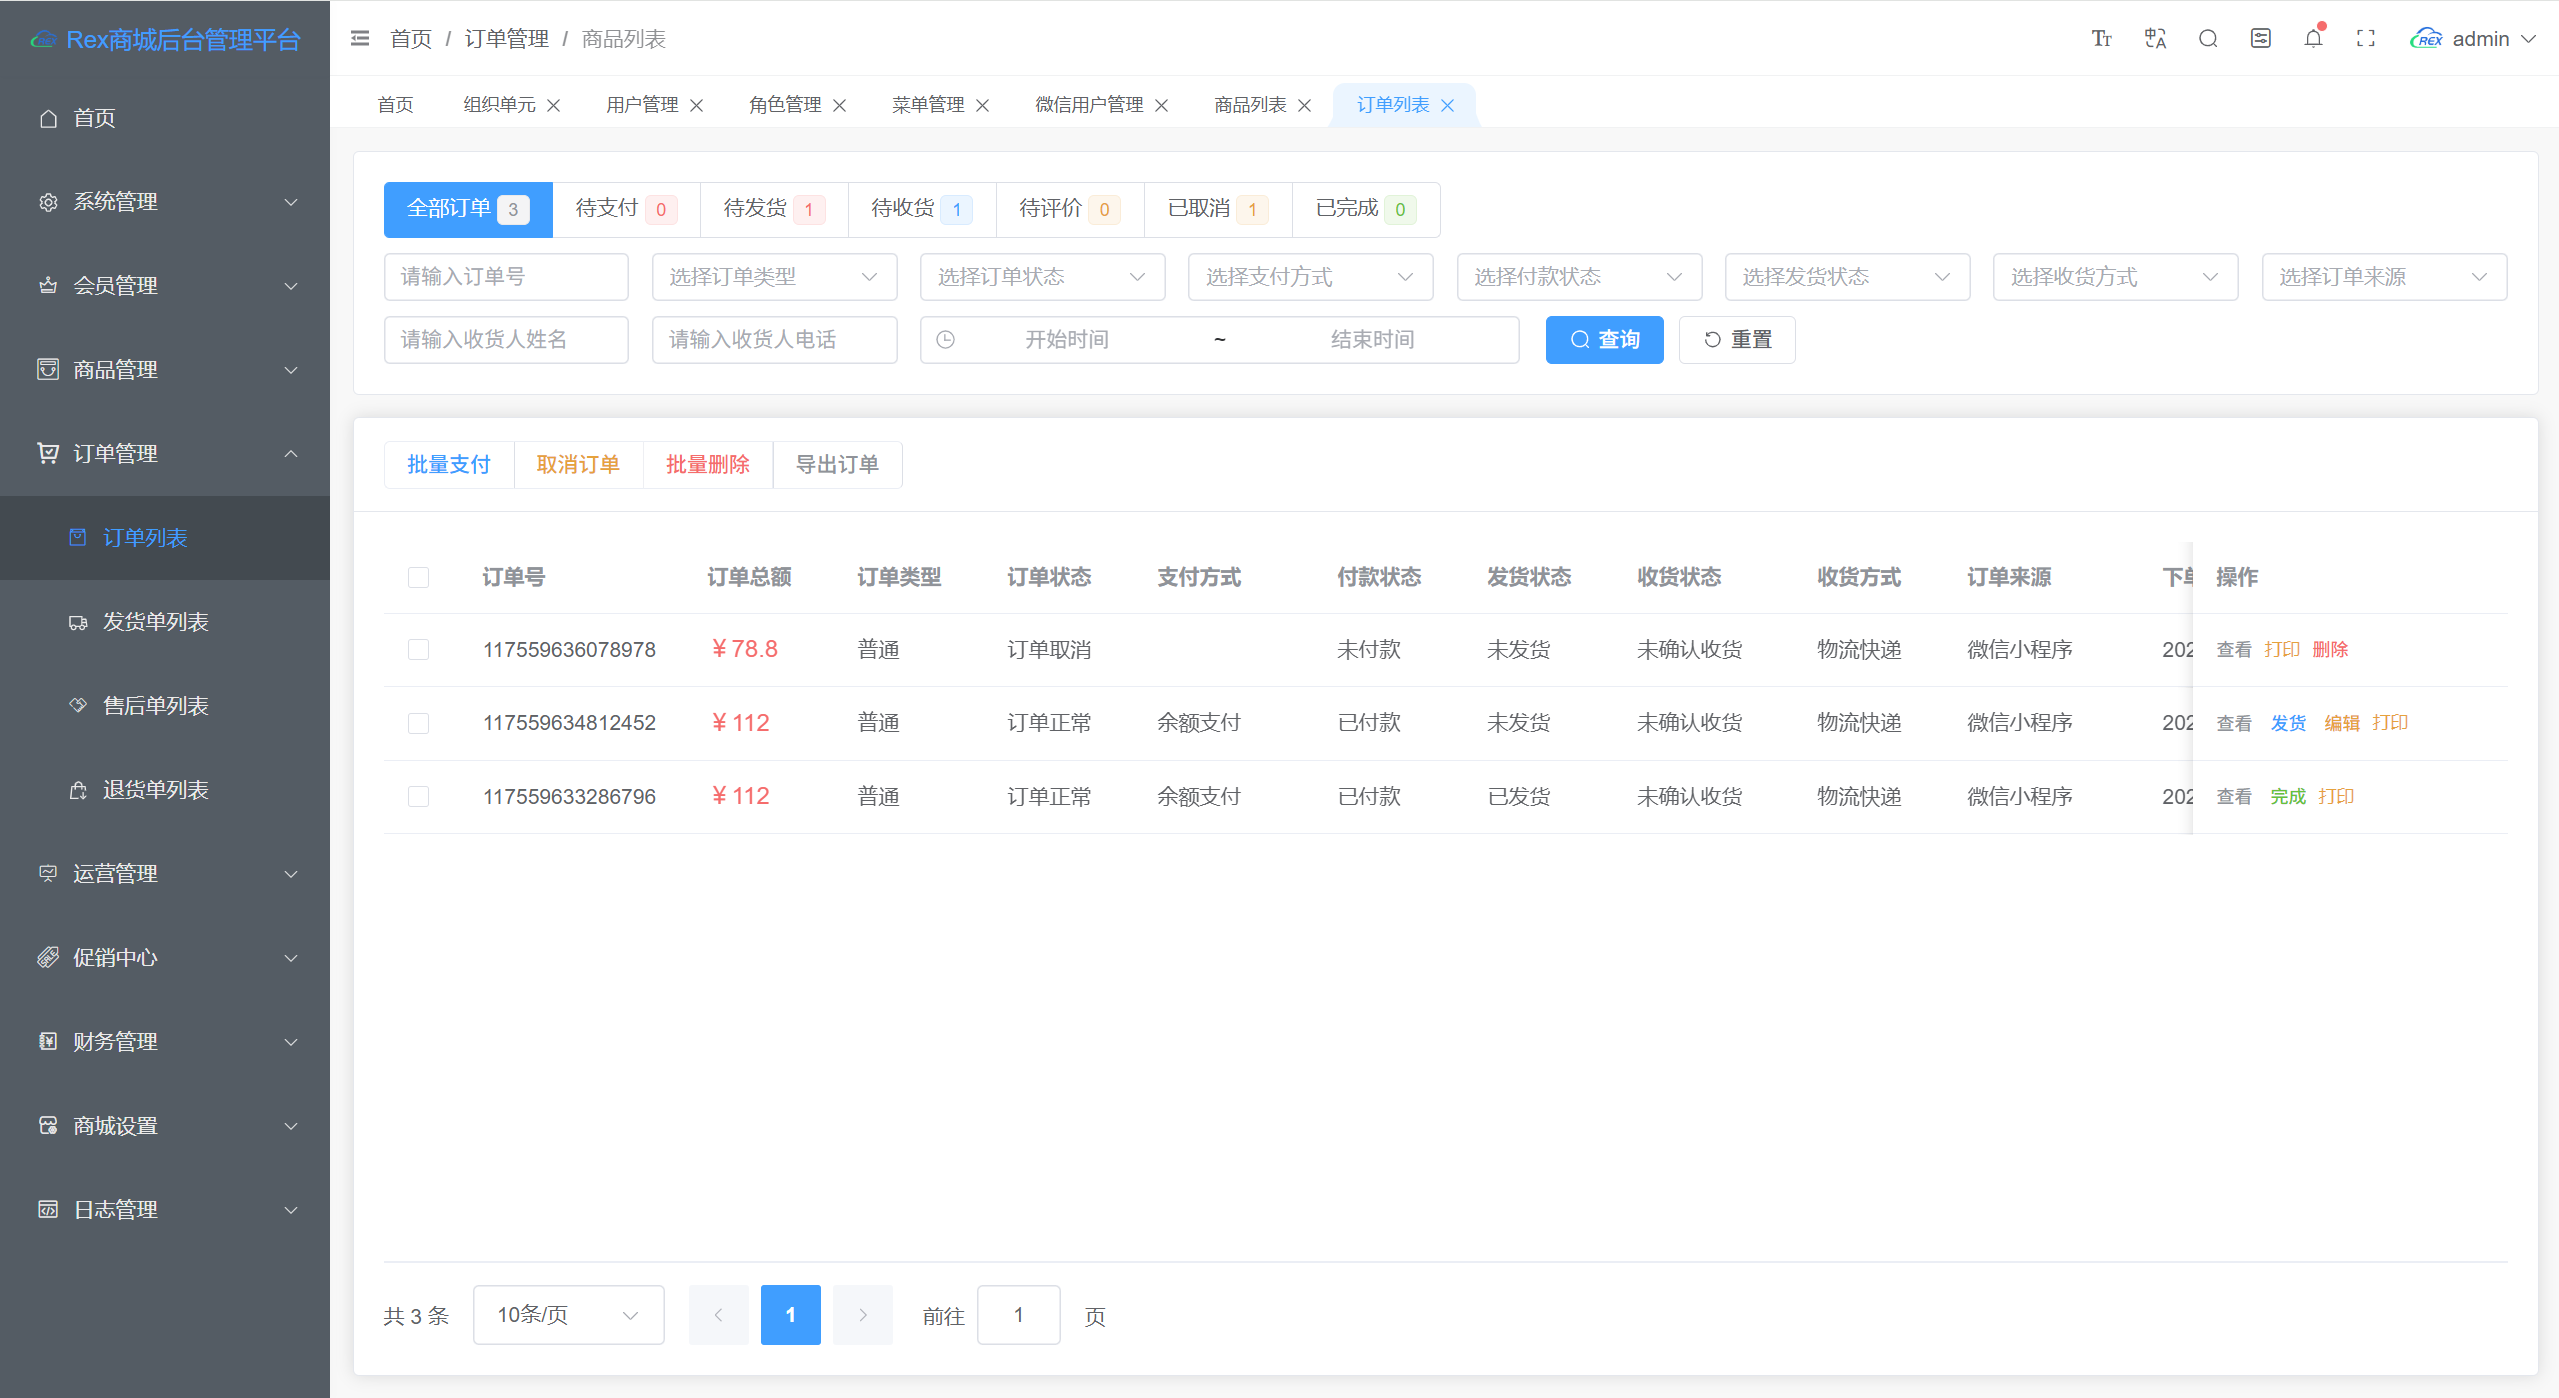Click the ticket icon for 促销中心
The height and width of the screenshot is (1398, 2559).
pyautogui.click(x=48, y=958)
